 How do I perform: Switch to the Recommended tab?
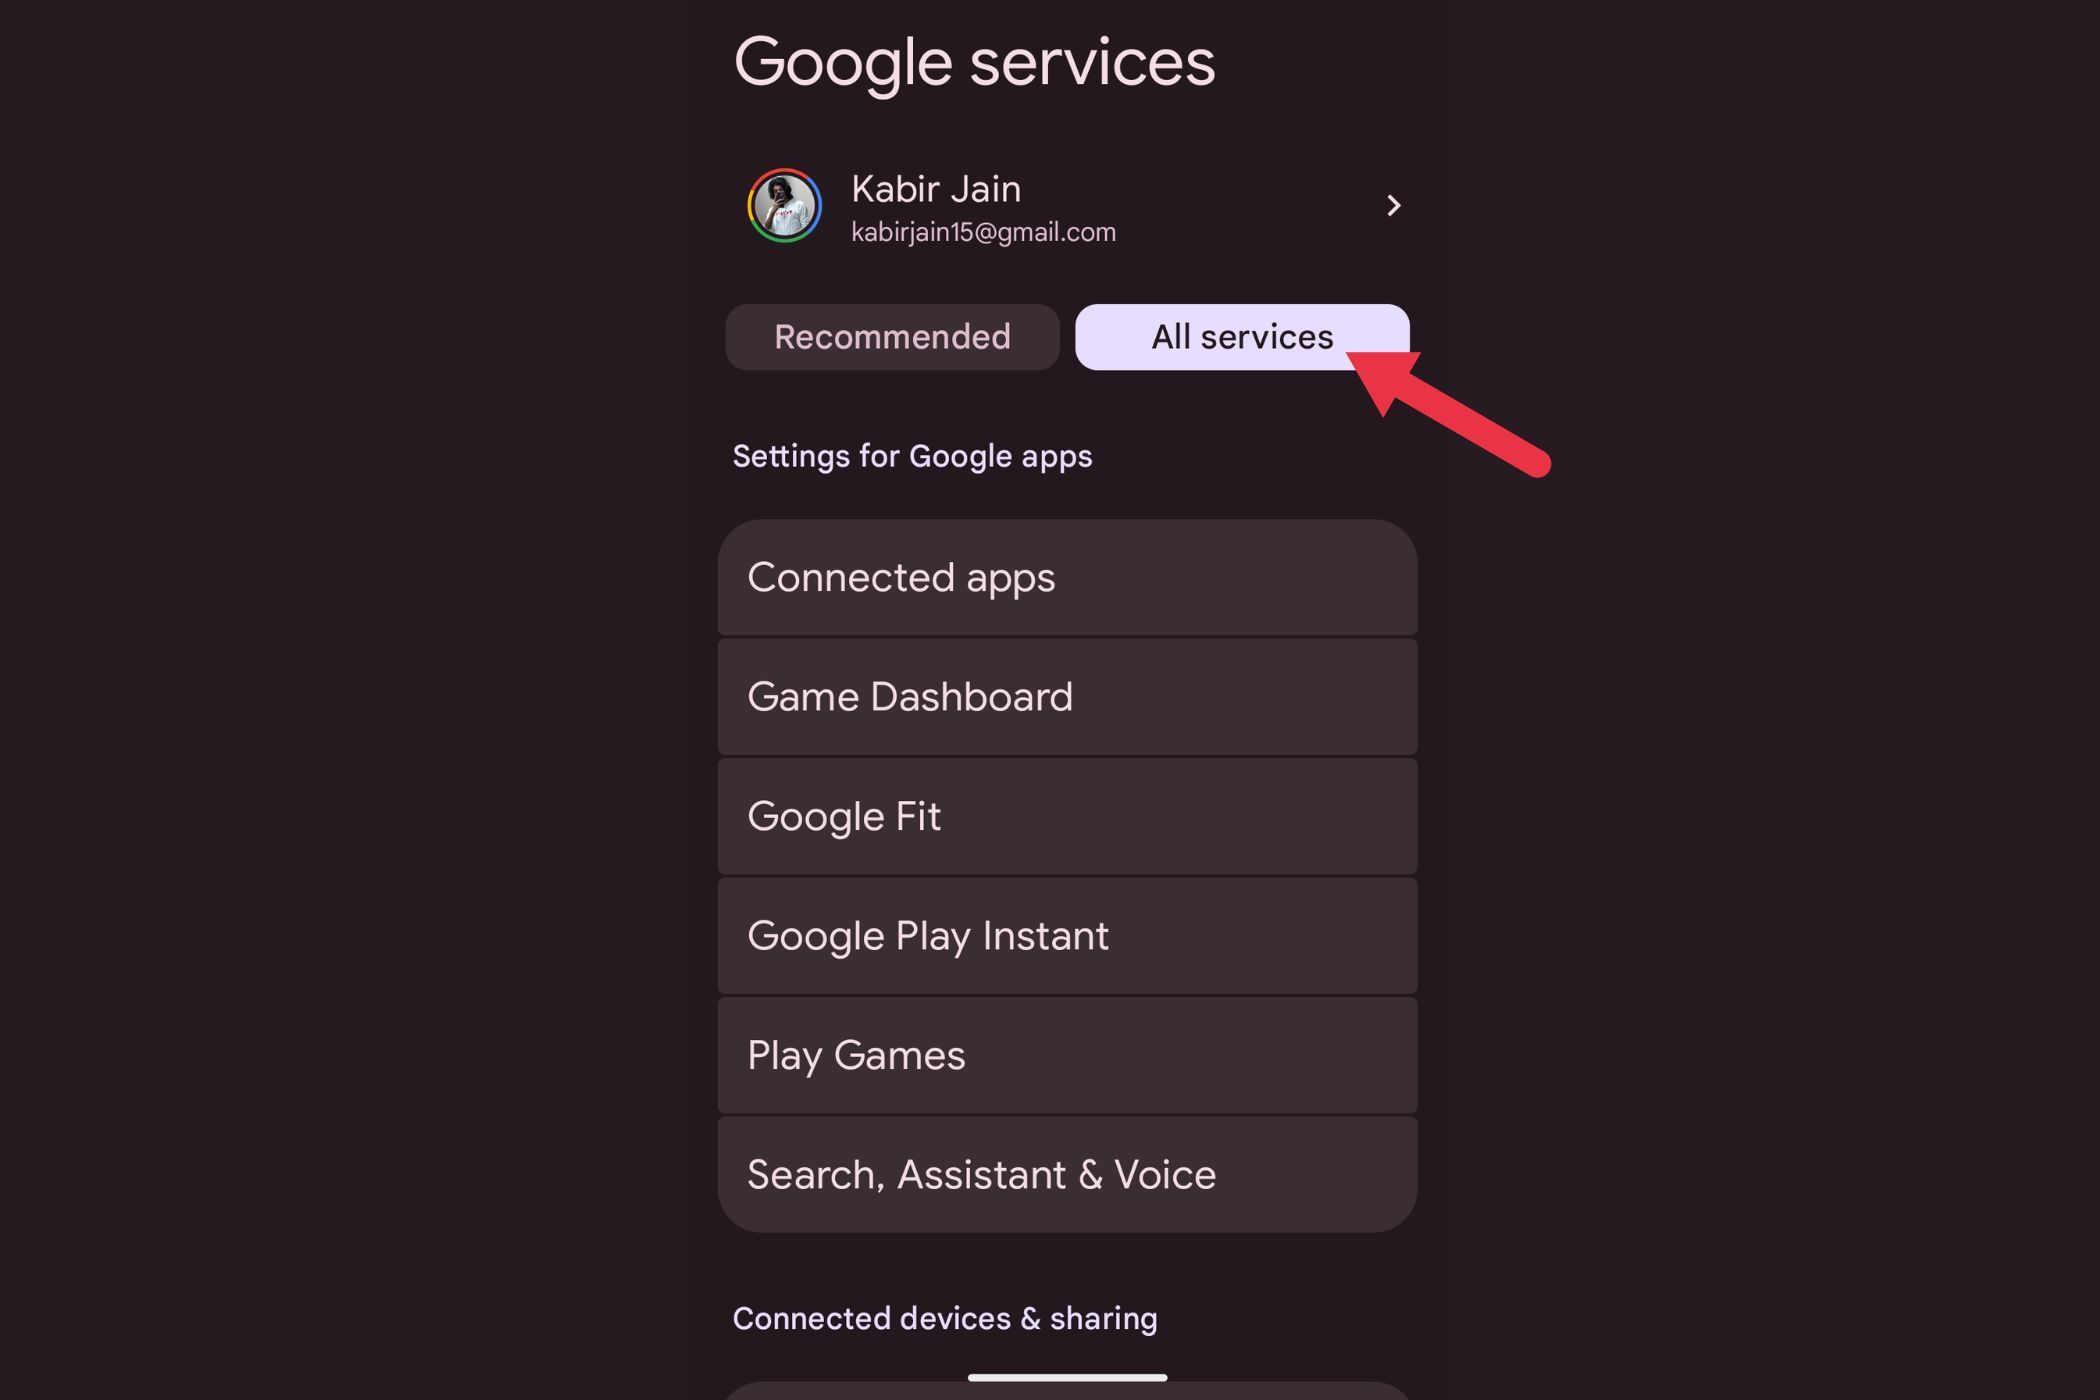tap(892, 337)
